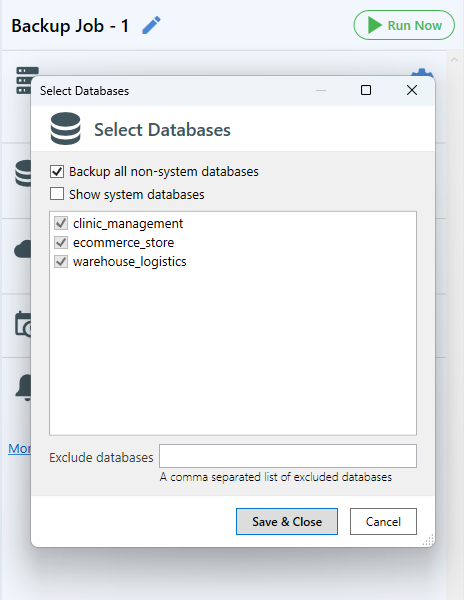The width and height of the screenshot is (464, 600).
Task: Click the notification bell icon in sidebar
Action: click(x=23, y=388)
